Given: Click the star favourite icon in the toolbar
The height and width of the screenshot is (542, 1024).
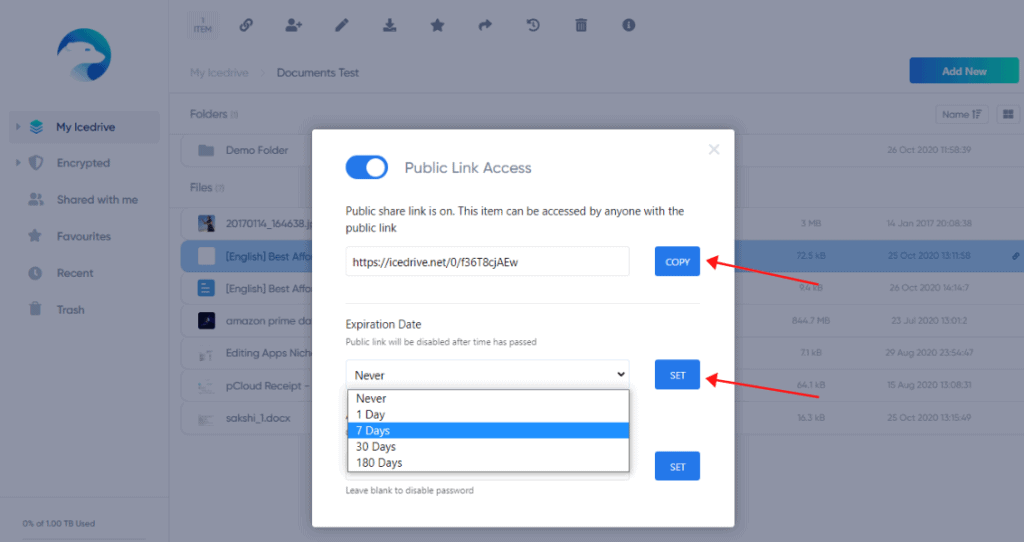Looking at the screenshot, I should [x=438, y=25].
